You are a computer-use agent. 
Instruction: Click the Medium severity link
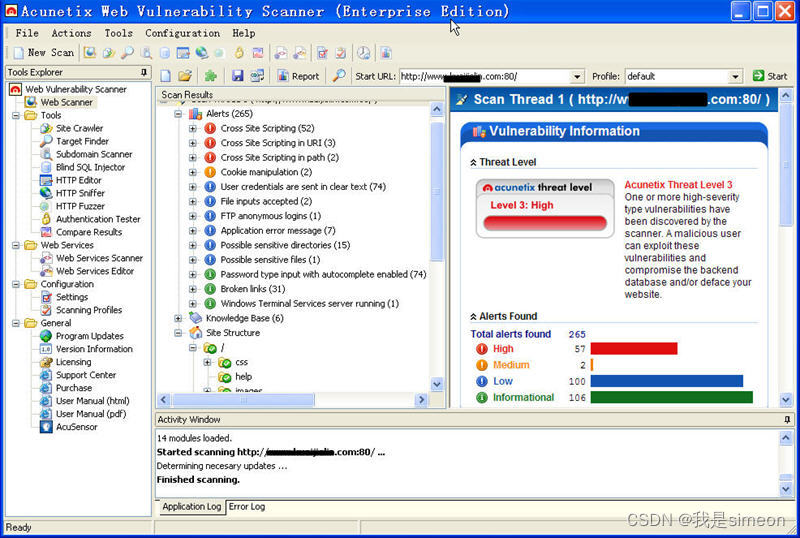coord(511,365)
